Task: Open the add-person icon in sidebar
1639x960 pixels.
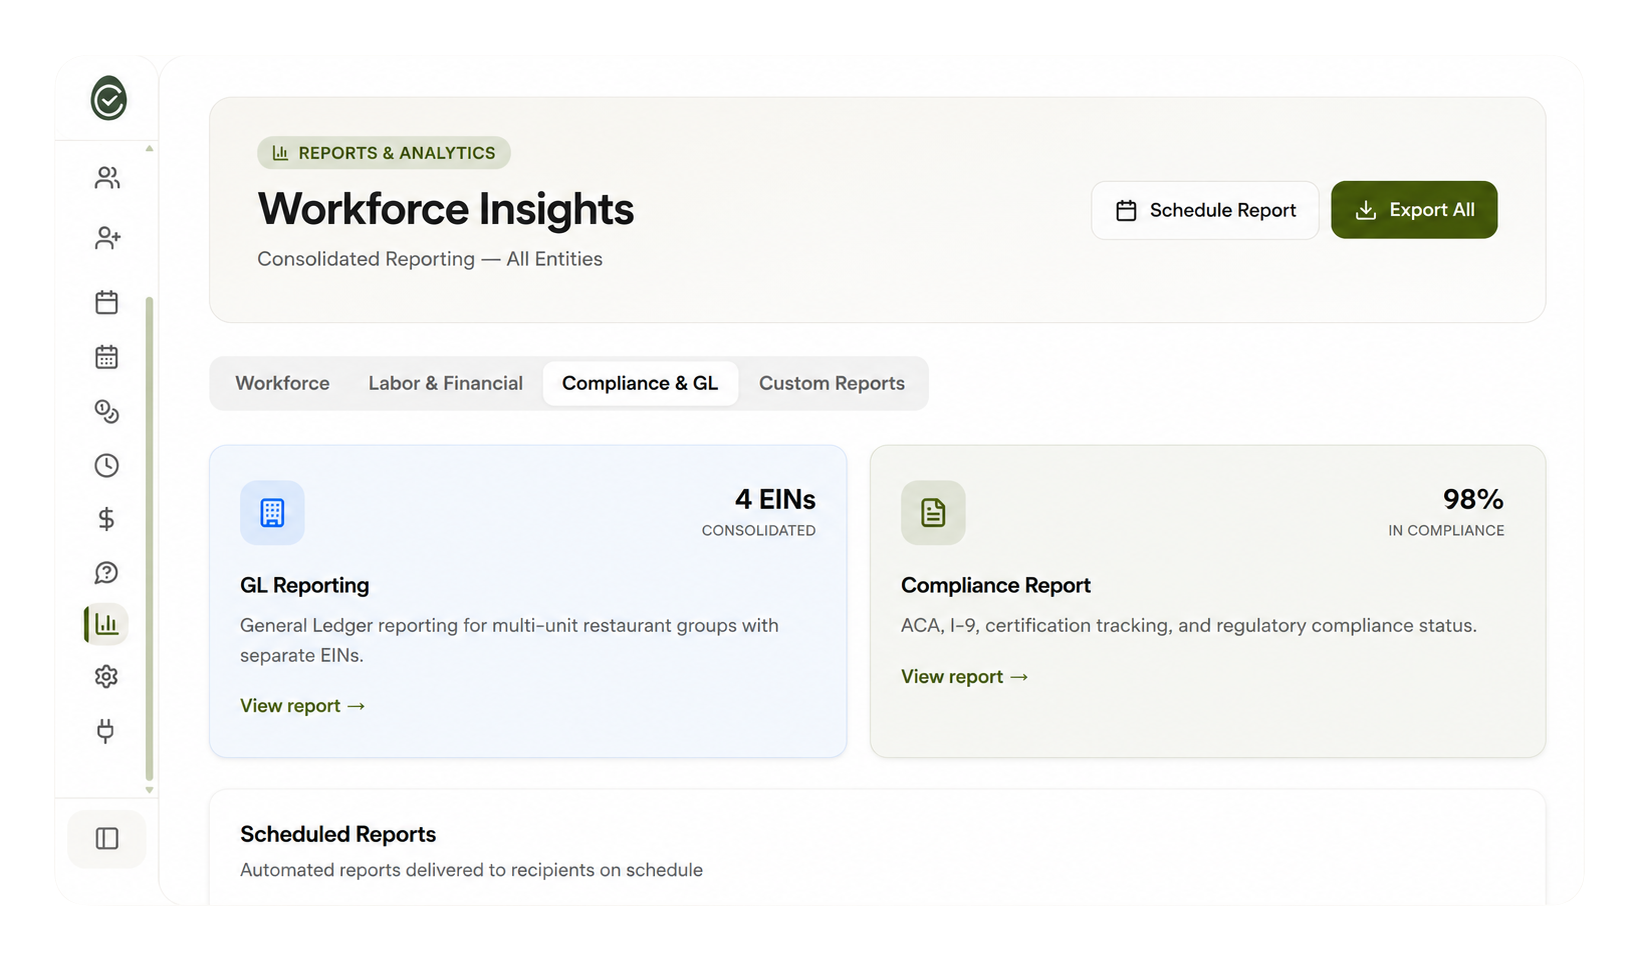Action: (x=107, y=238)
